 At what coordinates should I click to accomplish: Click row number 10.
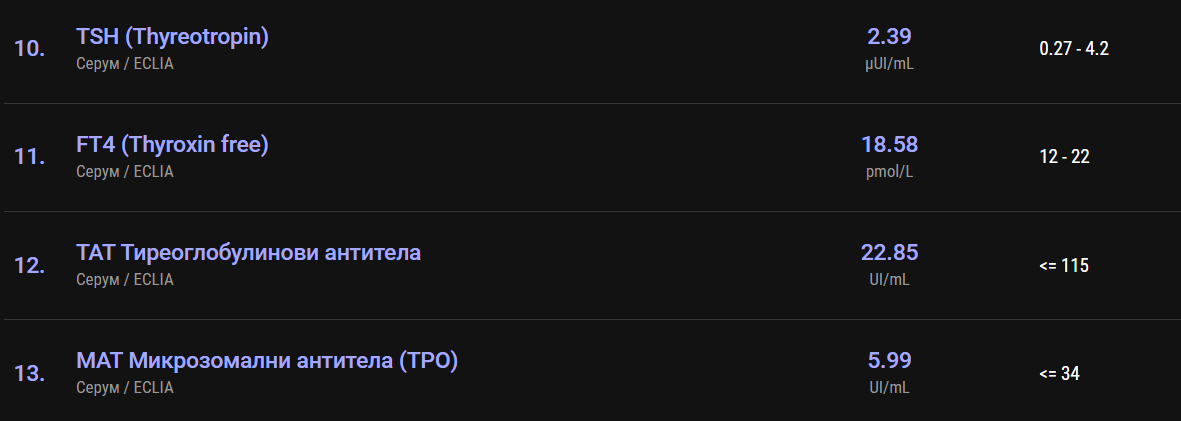click(29, 49)
